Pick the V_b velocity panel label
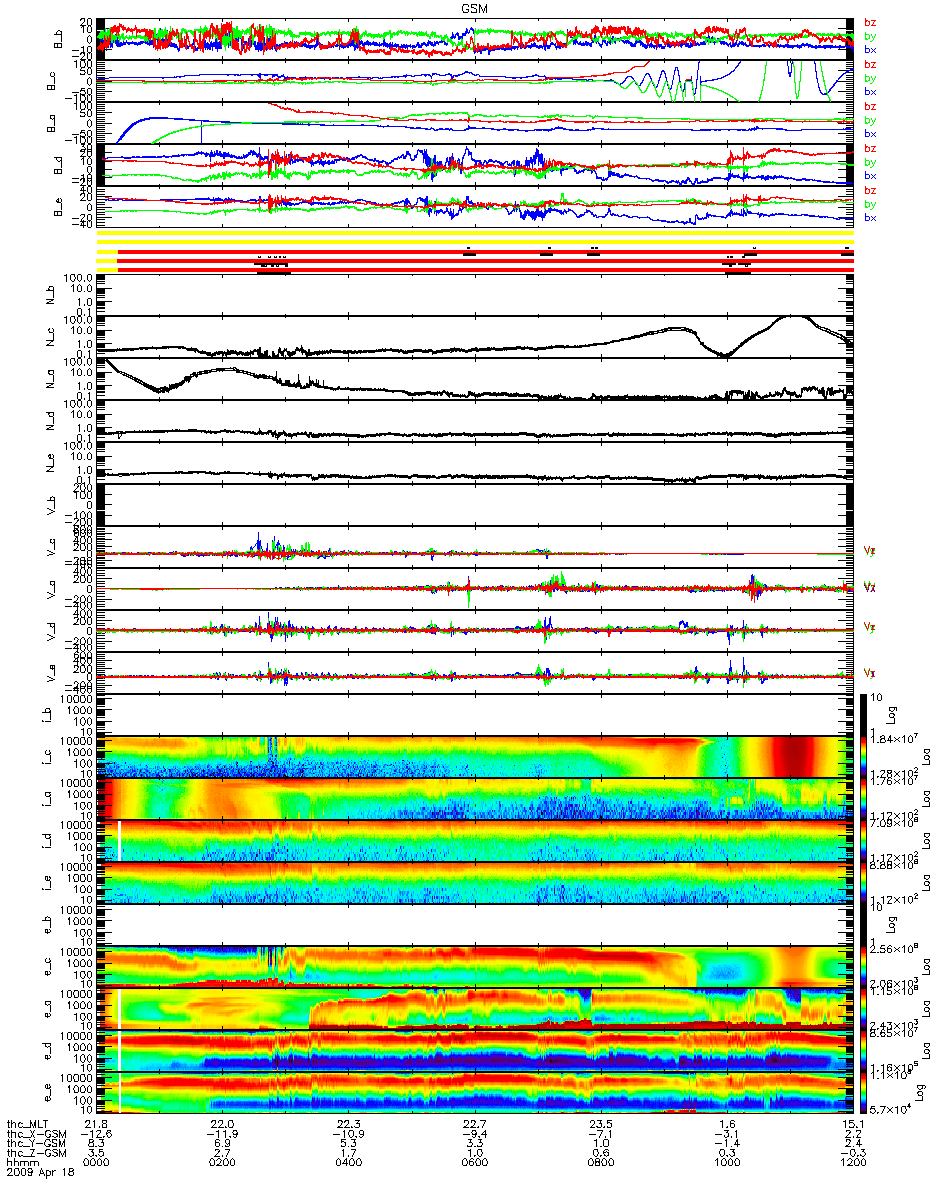The image size is (930, 1200). [x=51, y=505]
